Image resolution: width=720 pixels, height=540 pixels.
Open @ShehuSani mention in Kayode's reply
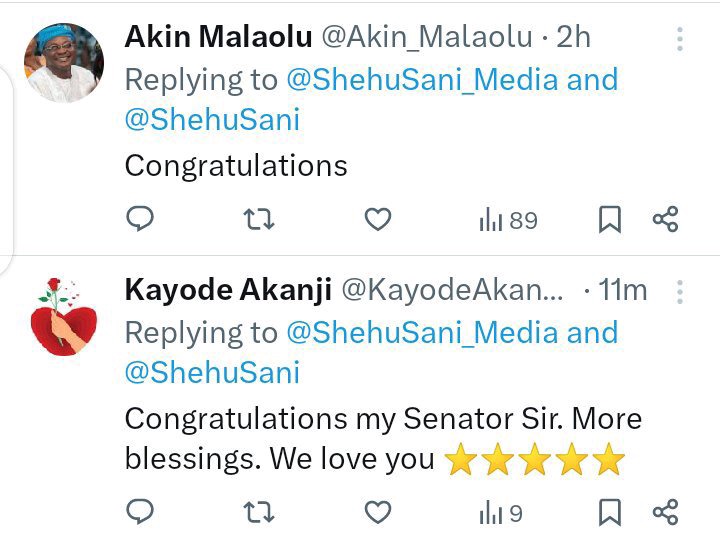212,372
